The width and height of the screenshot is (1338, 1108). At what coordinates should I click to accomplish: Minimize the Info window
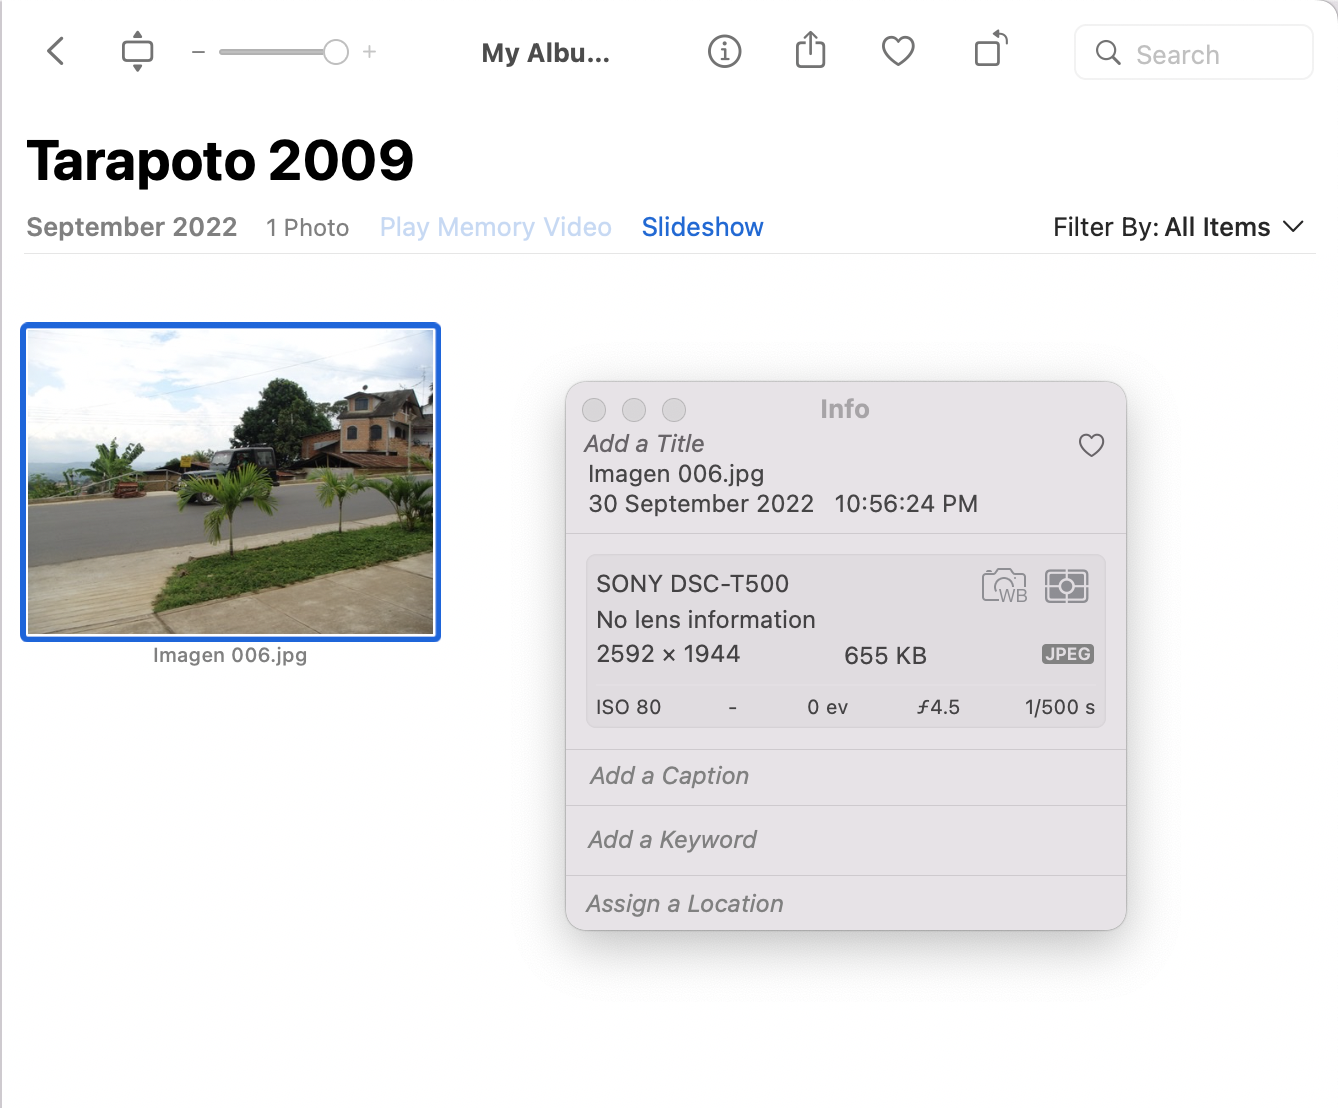(x=634, y=410)
